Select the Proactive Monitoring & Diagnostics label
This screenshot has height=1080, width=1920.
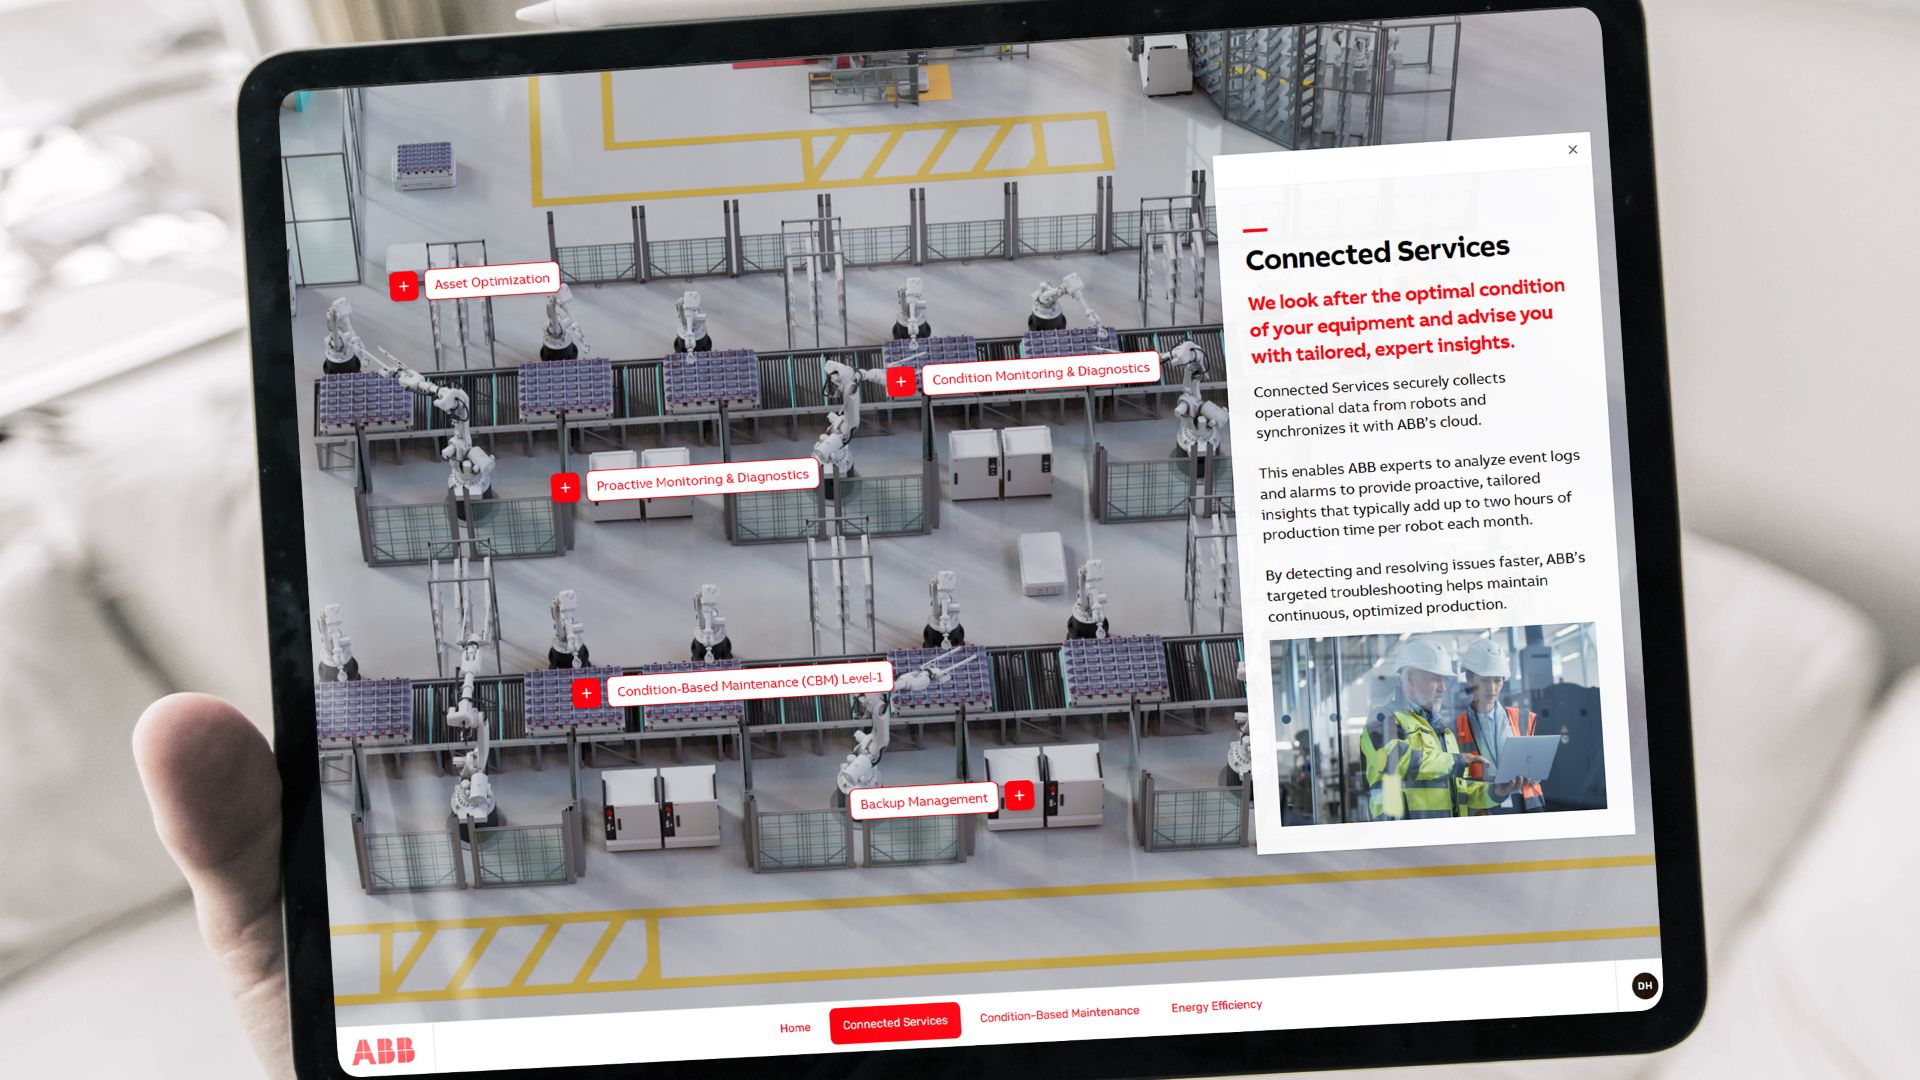tap(702, 480)
